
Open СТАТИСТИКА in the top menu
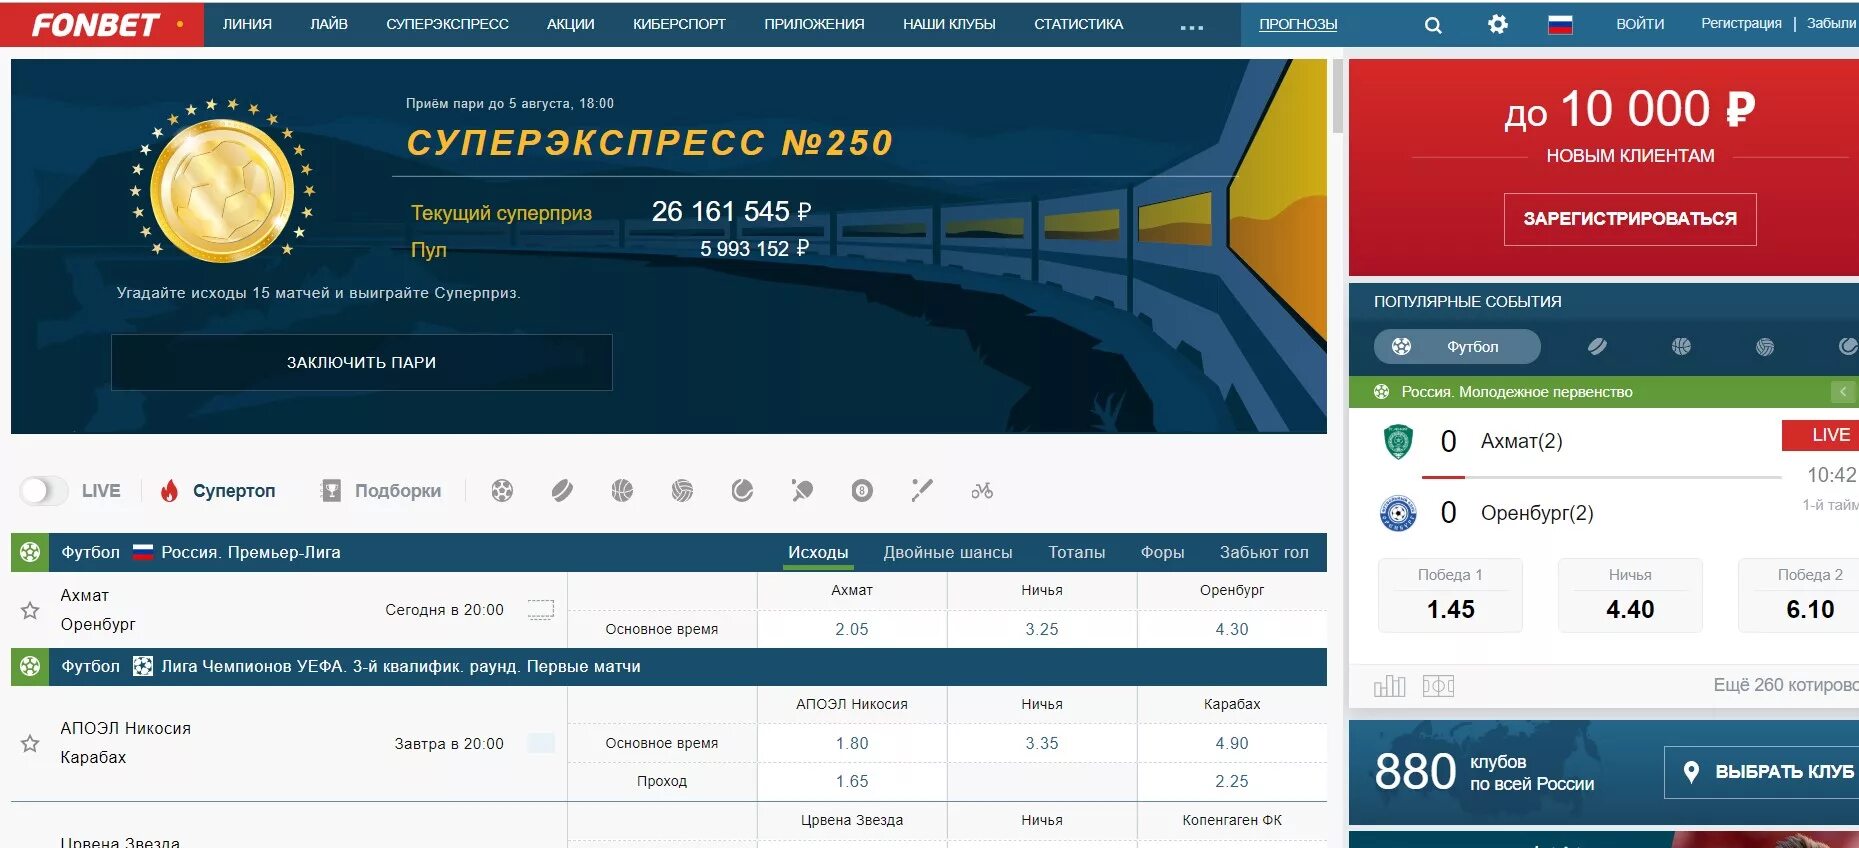pyautogui.click(x=1078, y=24)
